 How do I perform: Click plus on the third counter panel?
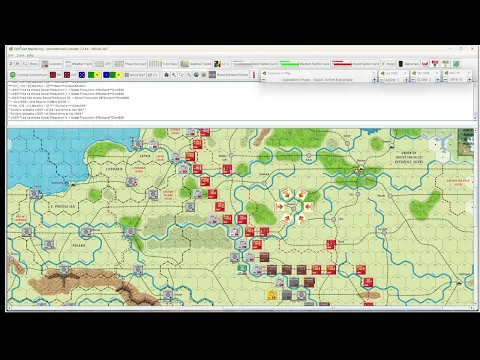point(438,80)
